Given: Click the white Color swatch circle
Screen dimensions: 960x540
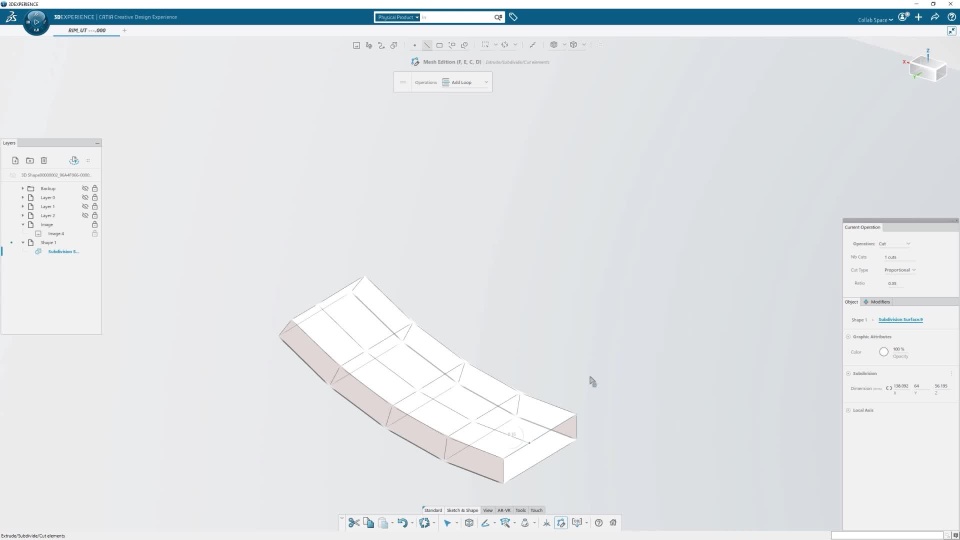Looking at the screenshot, I should (x=883, y=351).
